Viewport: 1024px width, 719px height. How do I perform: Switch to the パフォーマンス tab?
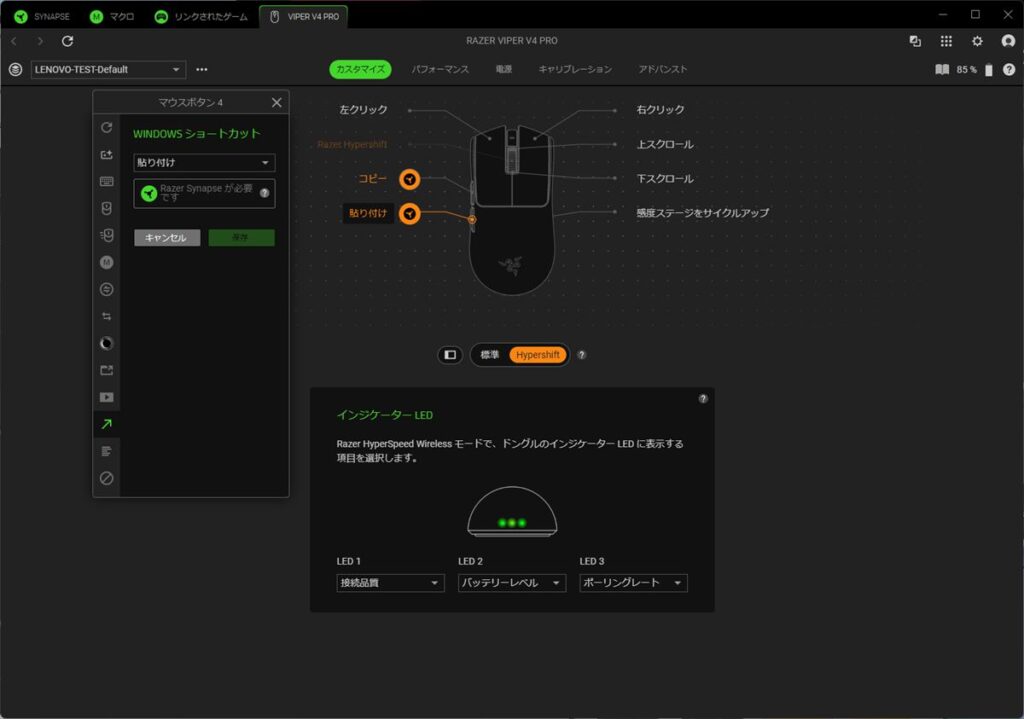click(440, 70)
